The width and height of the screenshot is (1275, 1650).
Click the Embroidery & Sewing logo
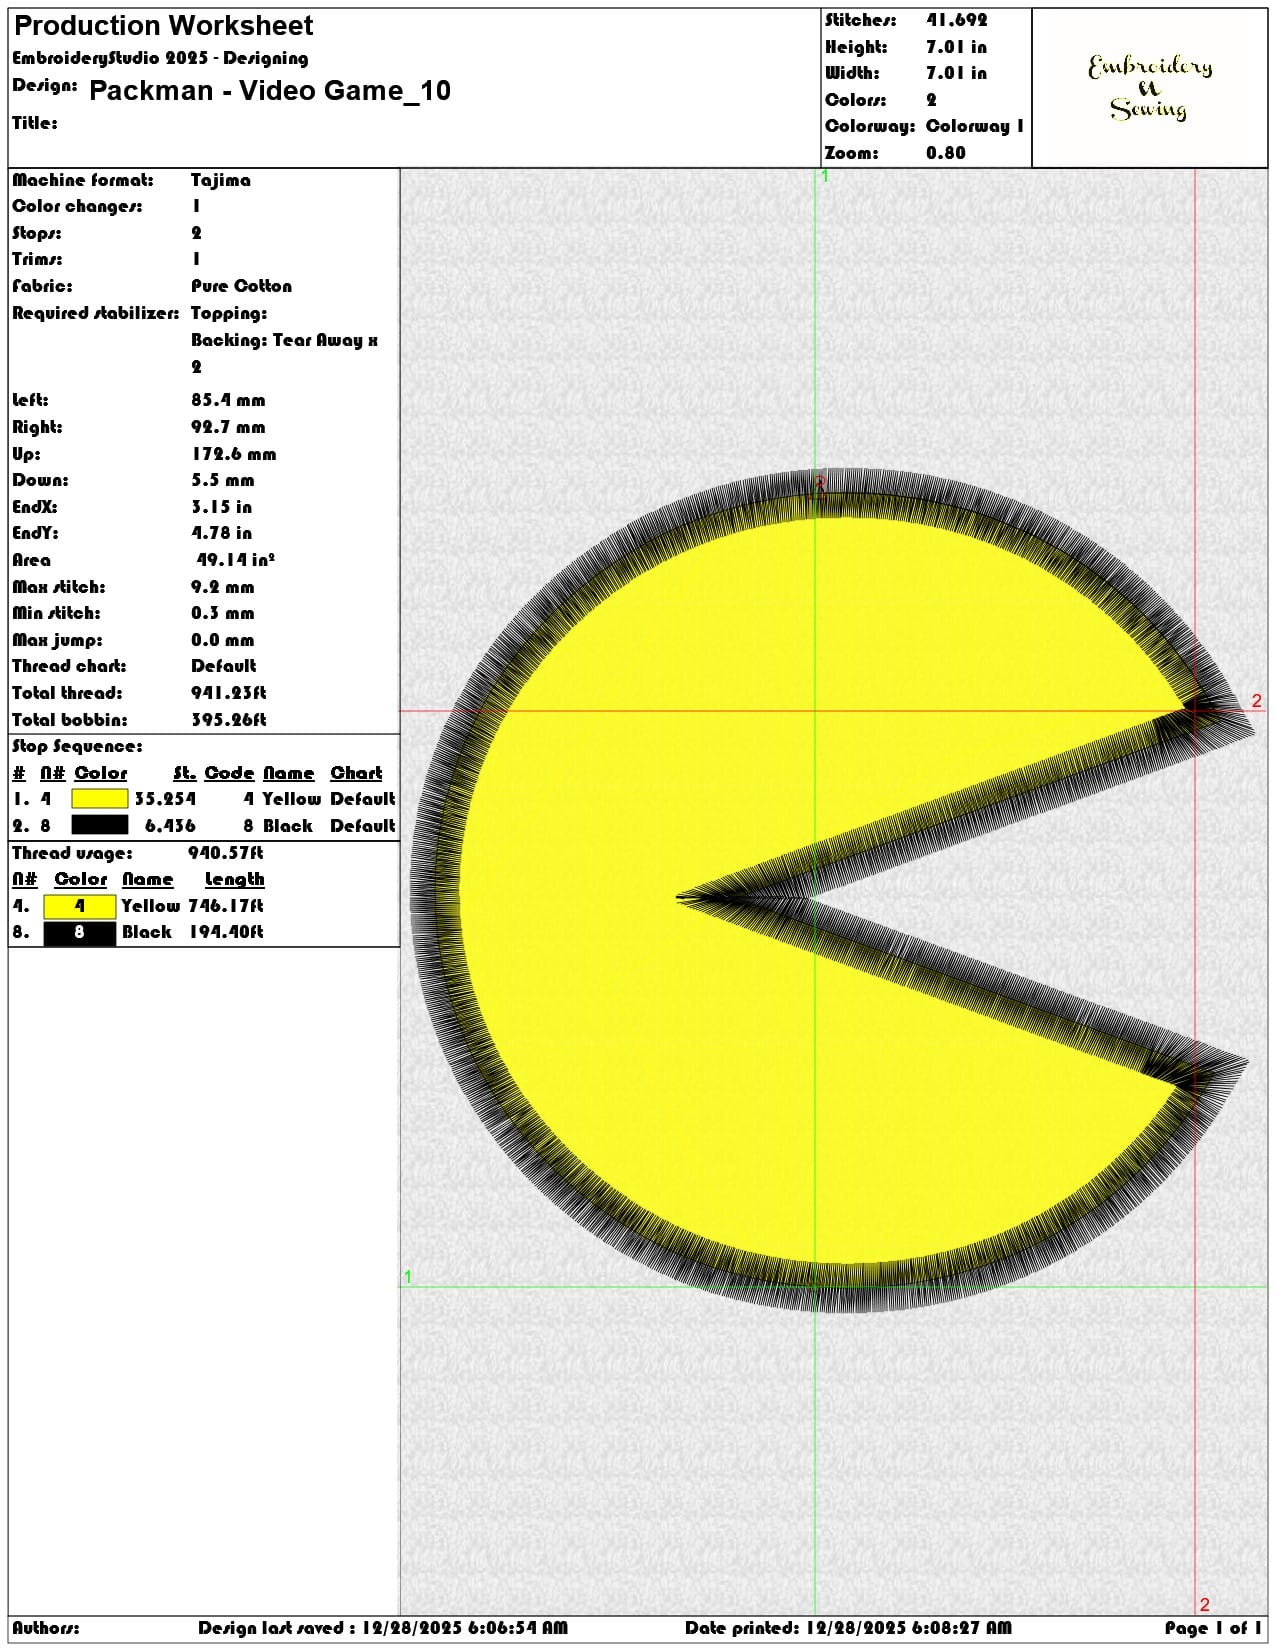click(1150, 88)
